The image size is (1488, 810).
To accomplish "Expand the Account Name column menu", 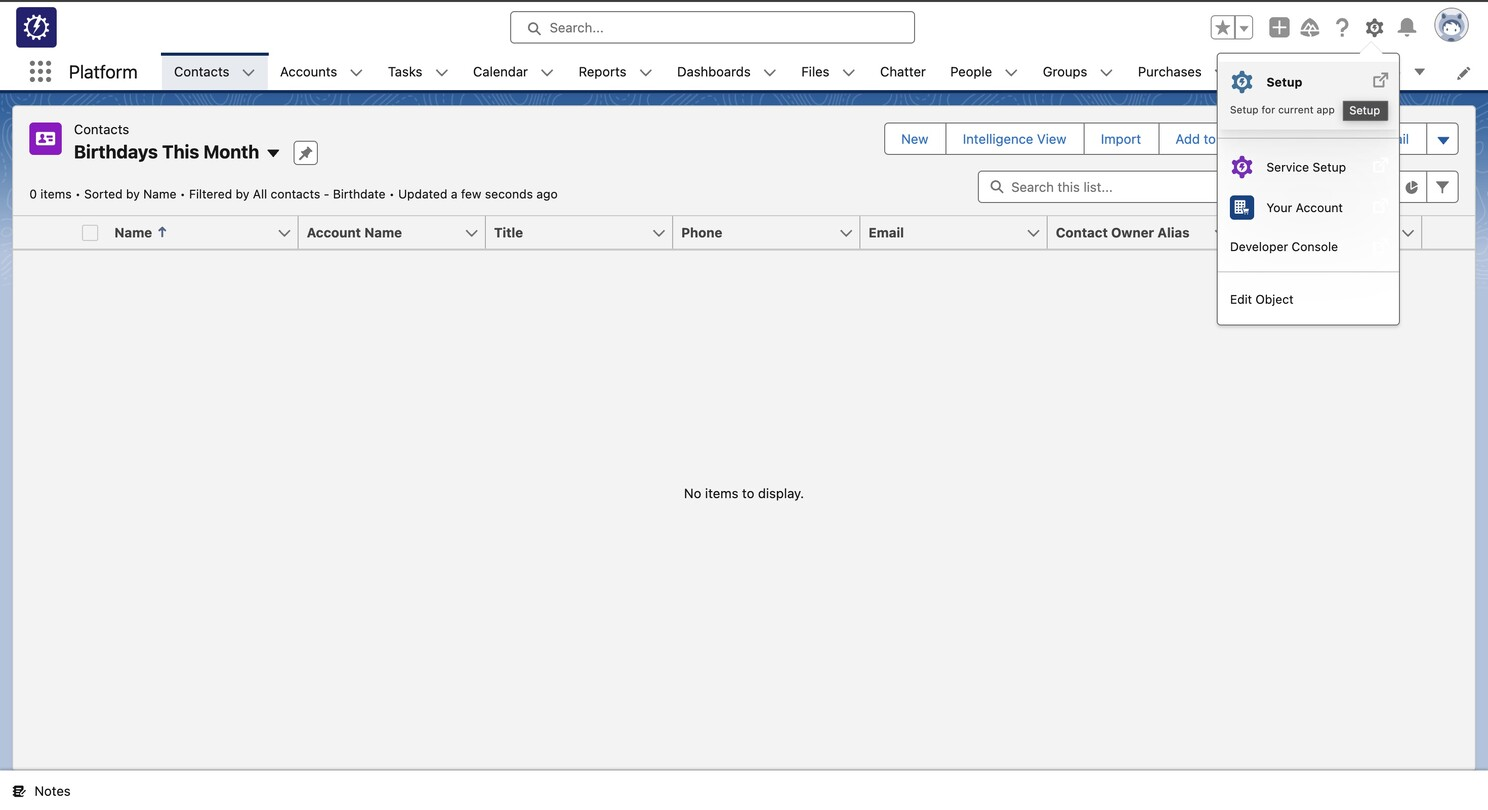I will (471, 233).
